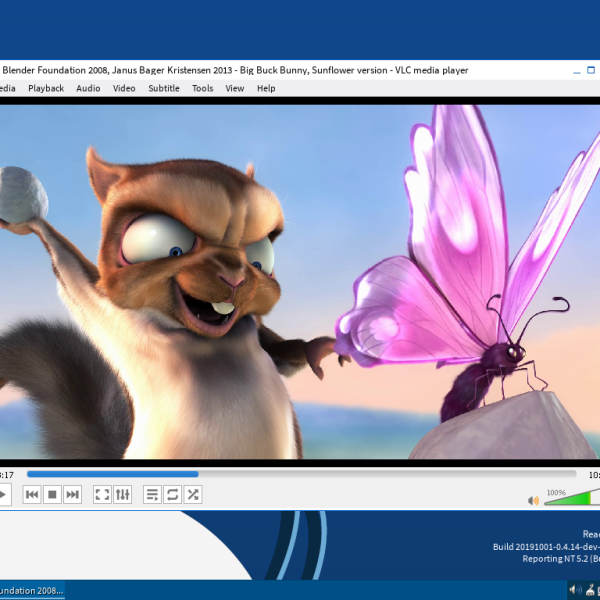Toggle the playlist view

152,494
